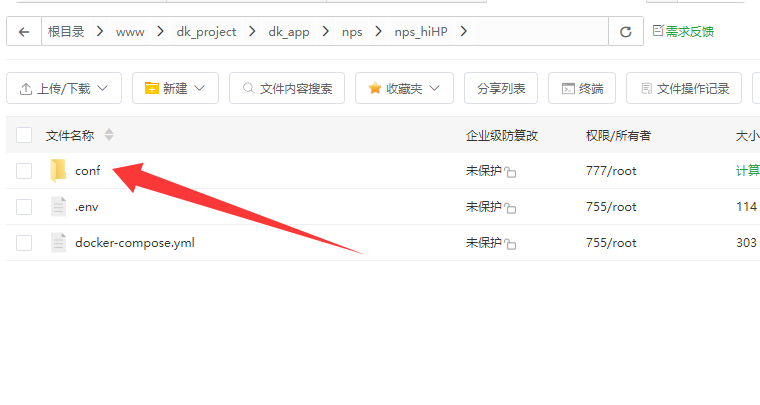Click 755/root permission of docker-compose.yml

click(611, 243)
